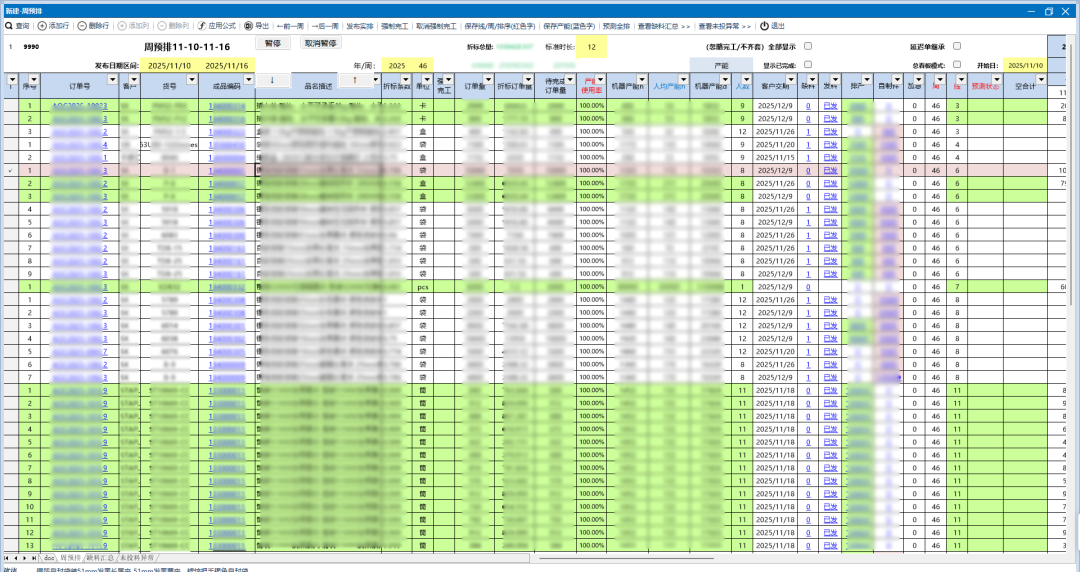1080x572 pixels.
Task: Open the 空合计 column filter dropdown
Action: (x=1041, y=80)
